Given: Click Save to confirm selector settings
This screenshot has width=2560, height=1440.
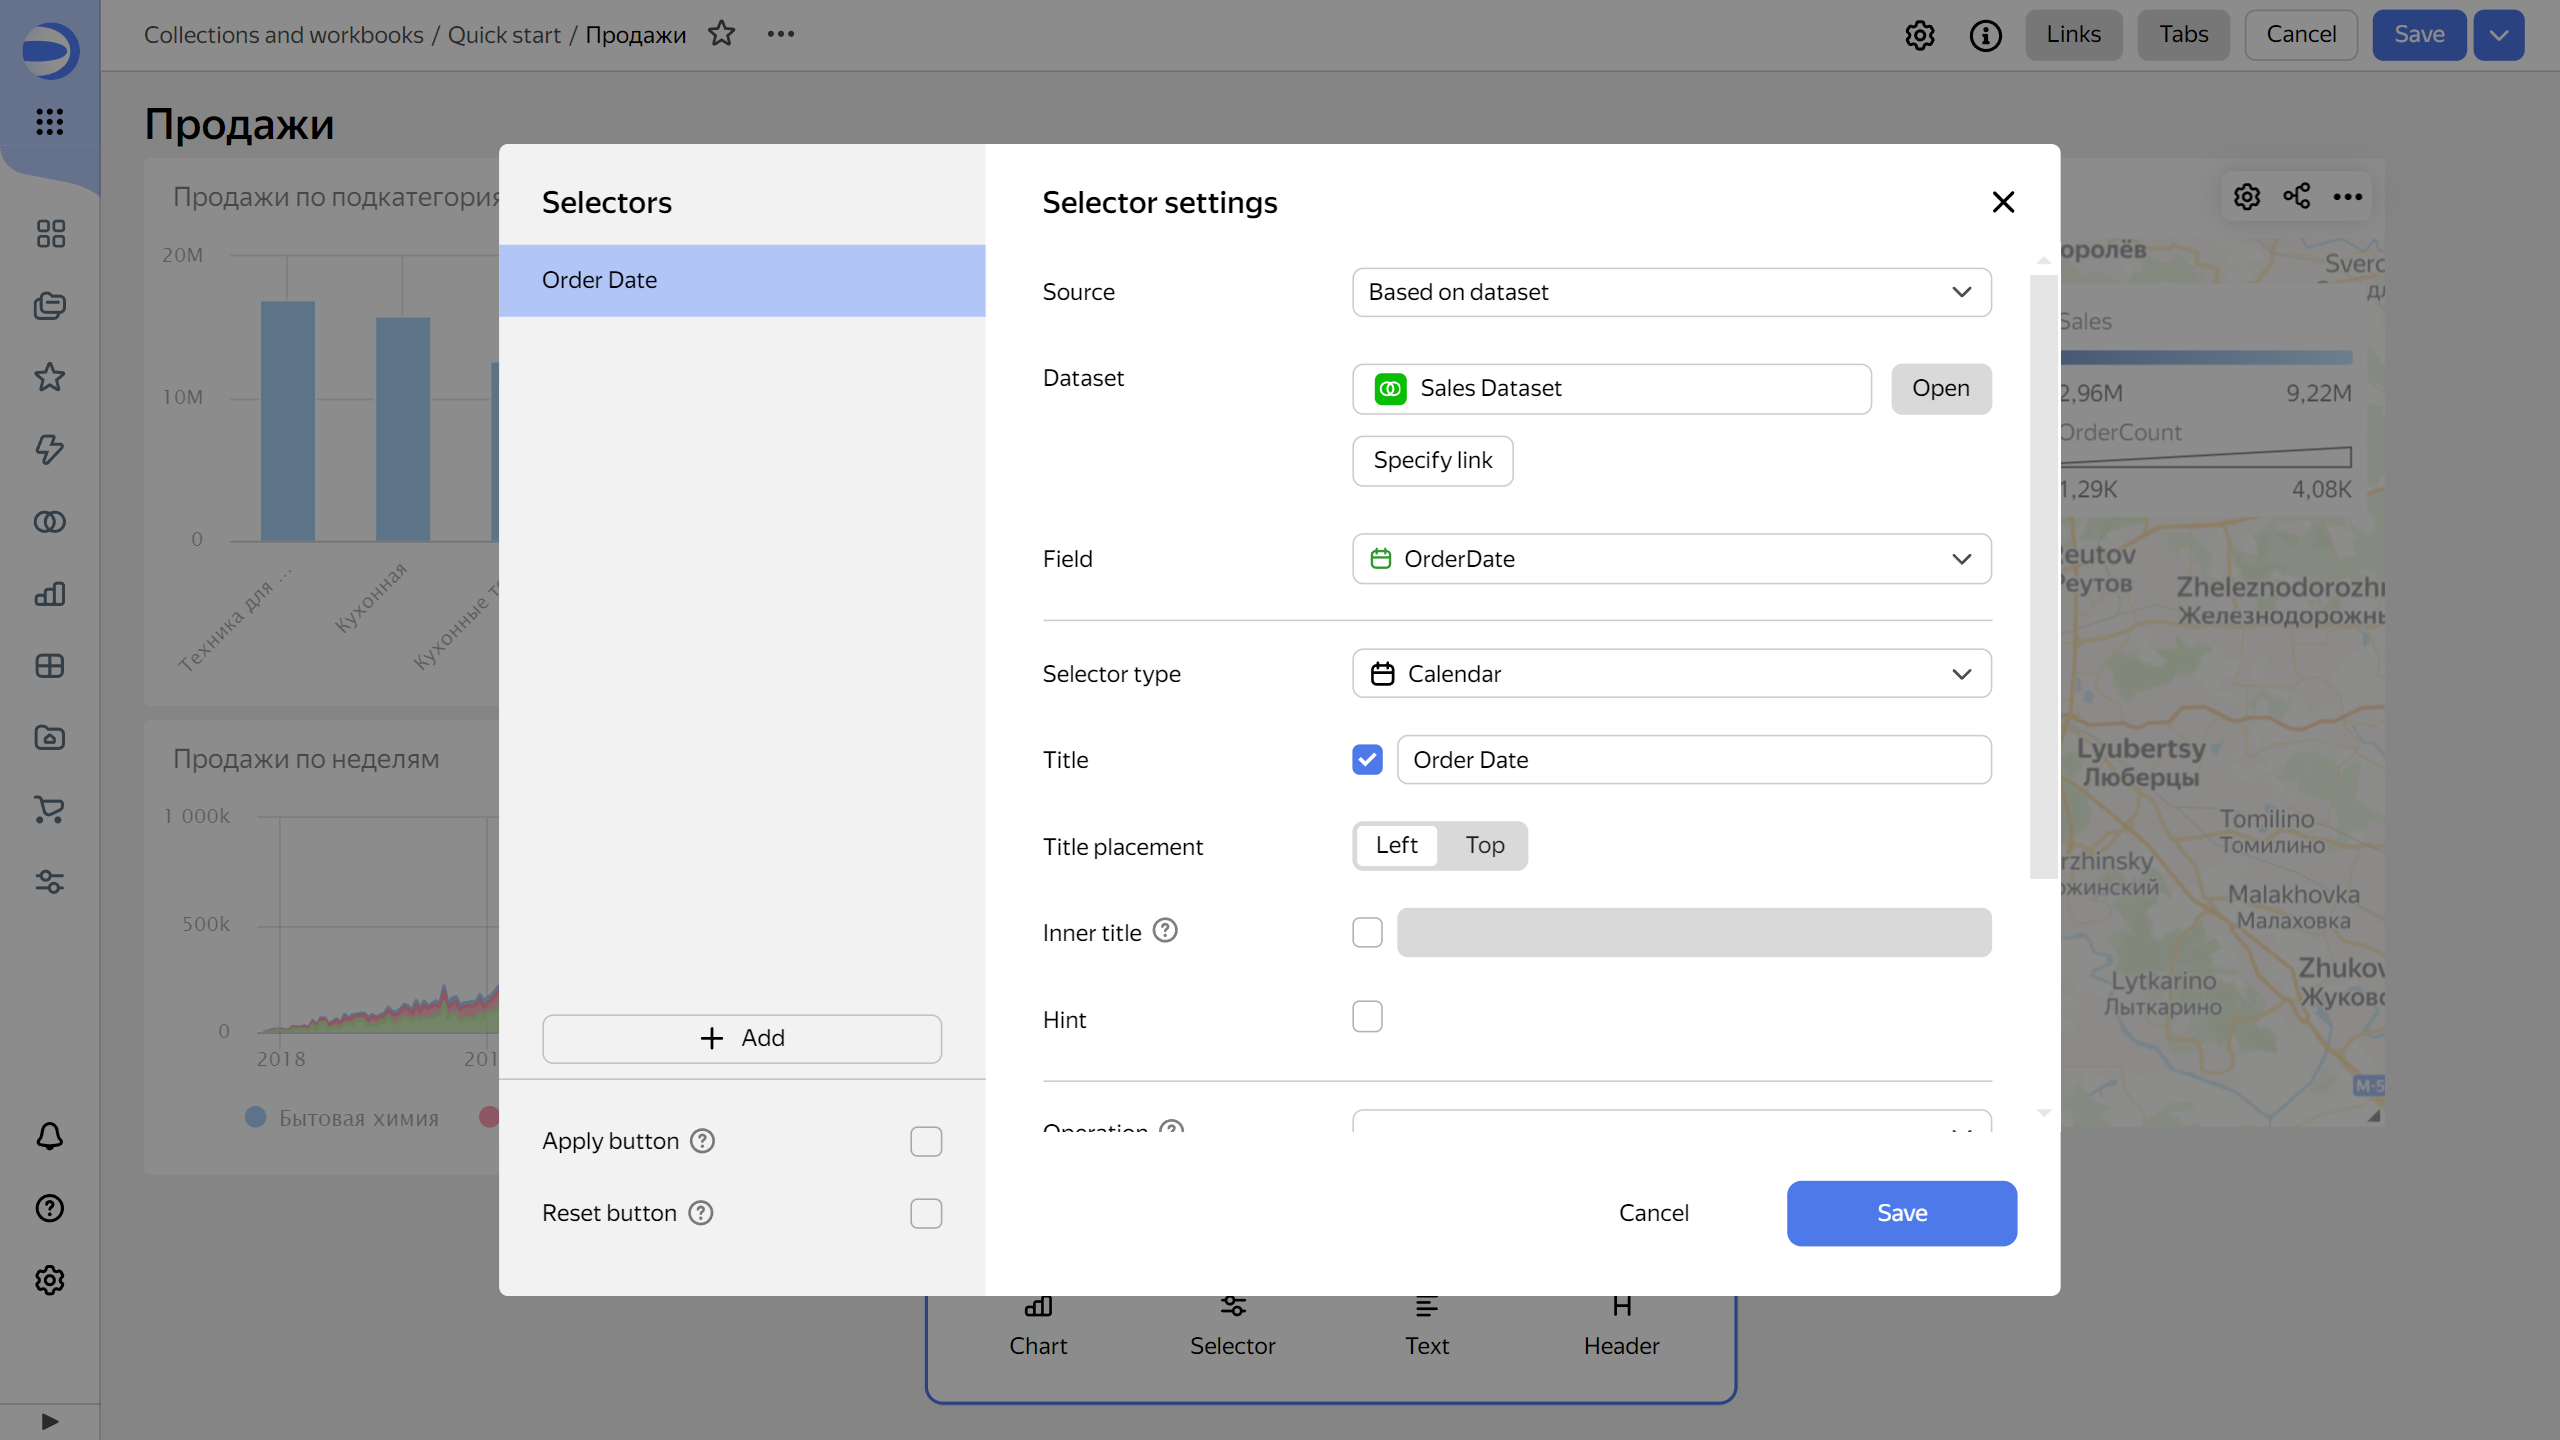Looking at the screenshot, I should [x=1901, y=1213].
